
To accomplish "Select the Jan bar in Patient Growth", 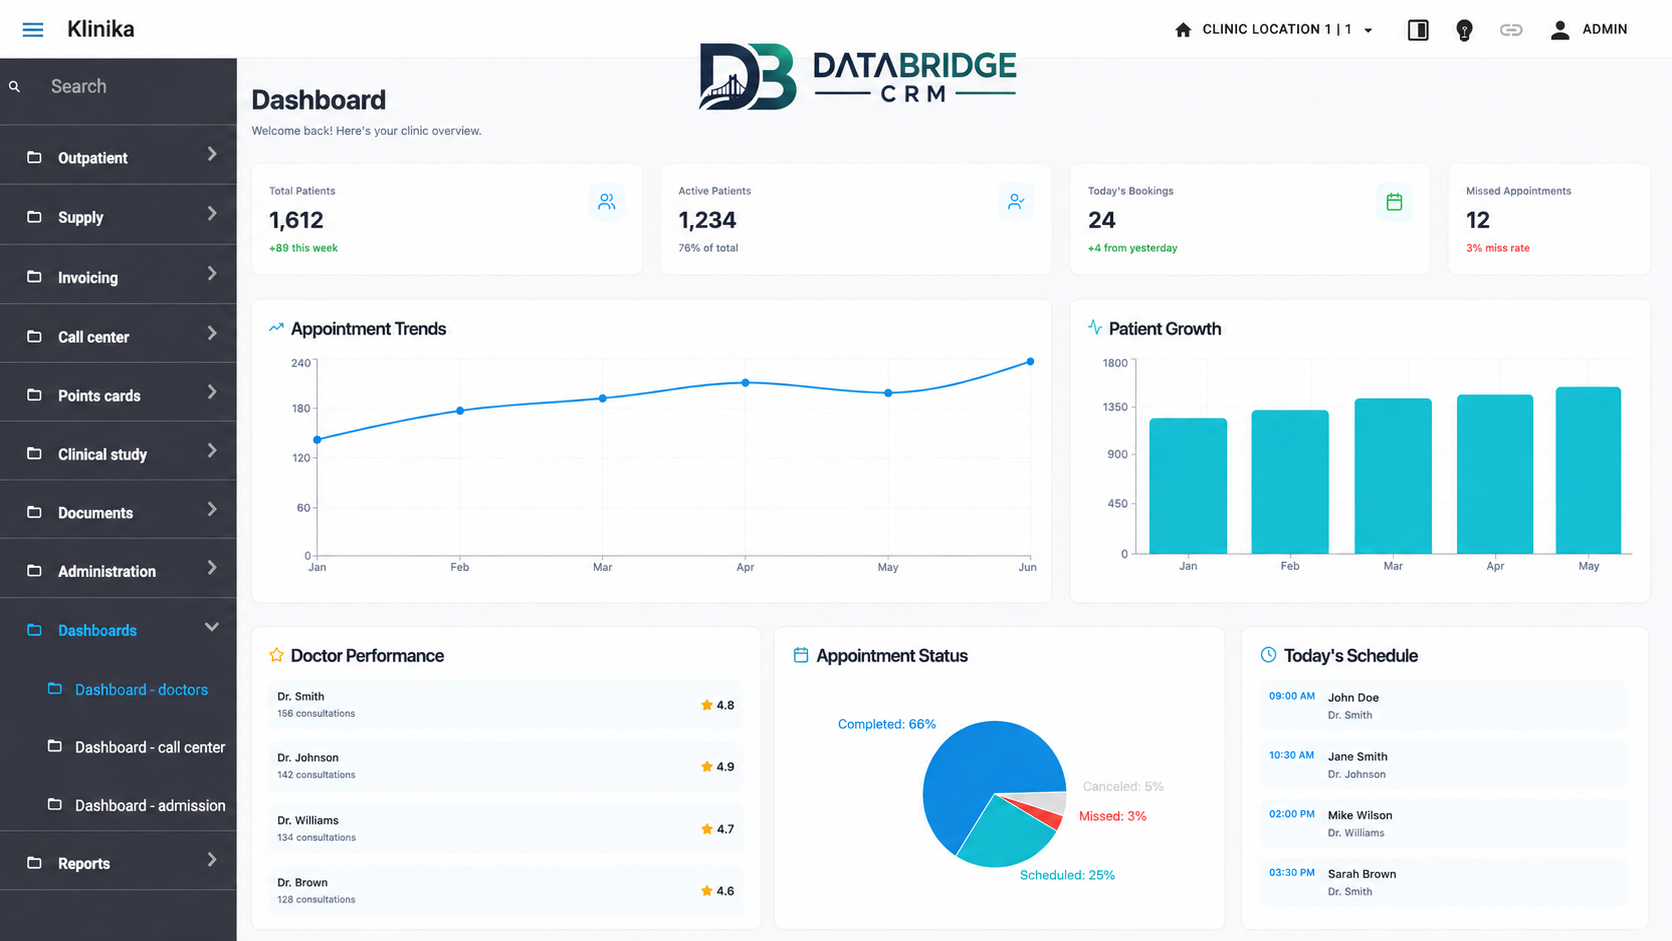I will pos(1188,486).
